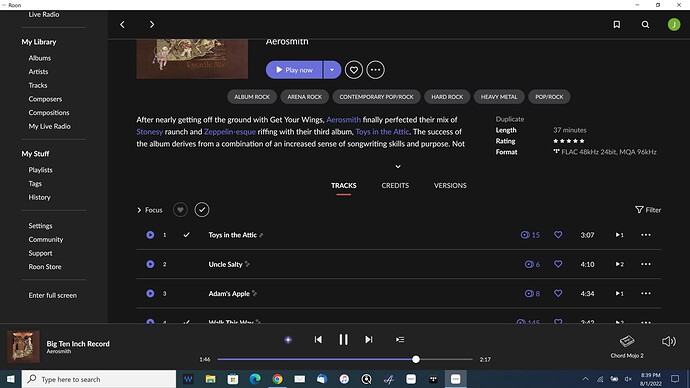Skip to previous track

click(x=318, y=340)
